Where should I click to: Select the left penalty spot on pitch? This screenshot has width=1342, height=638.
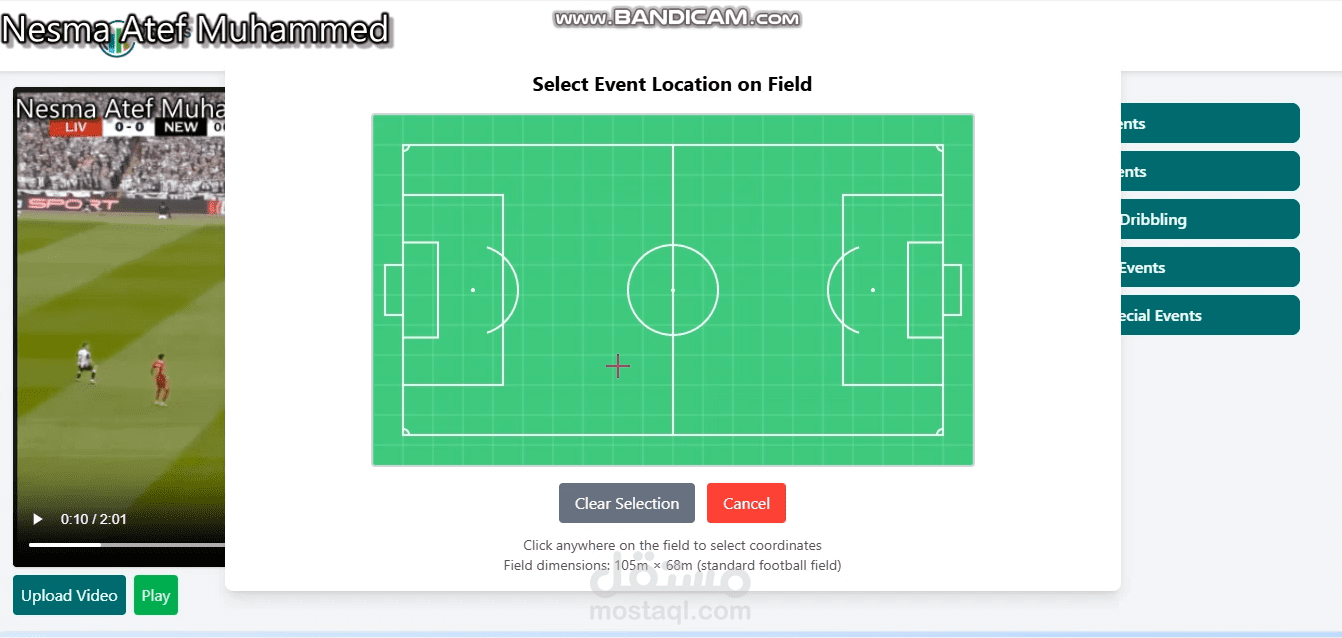pyautogui.click(x=473, y=290)
